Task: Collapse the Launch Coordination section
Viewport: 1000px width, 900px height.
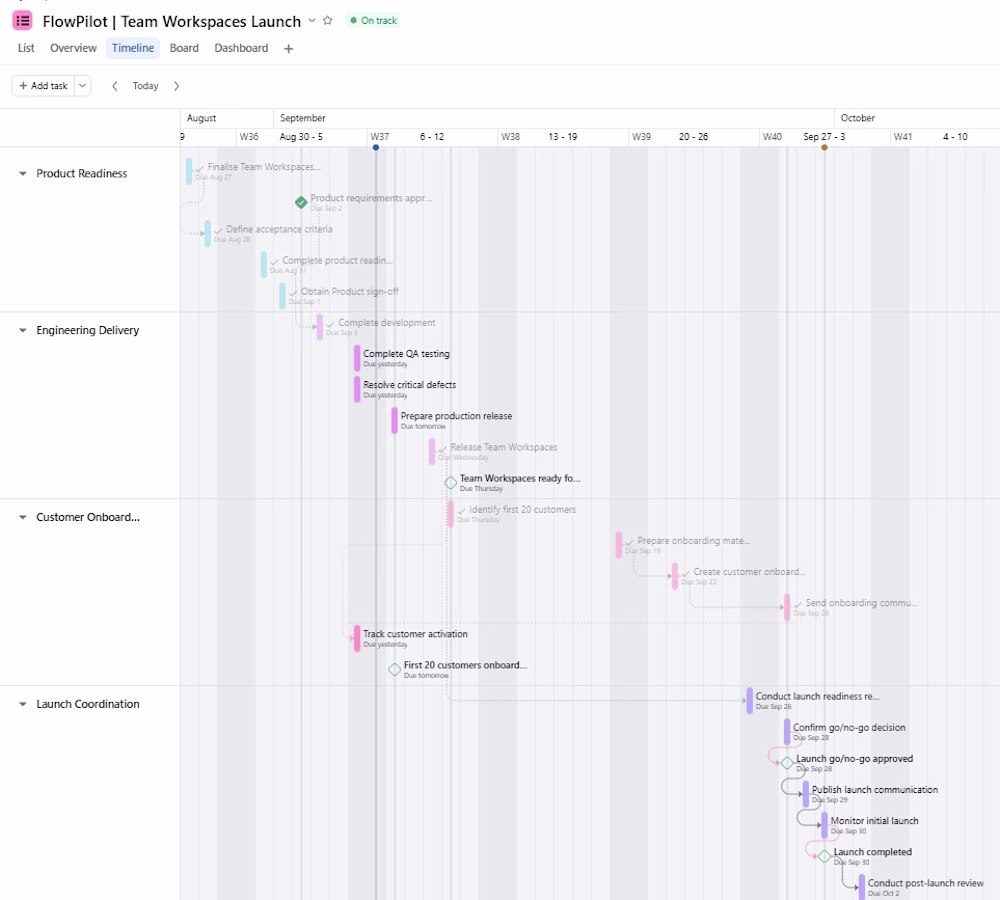Action: pyautogui.click(x=23, y=704)
